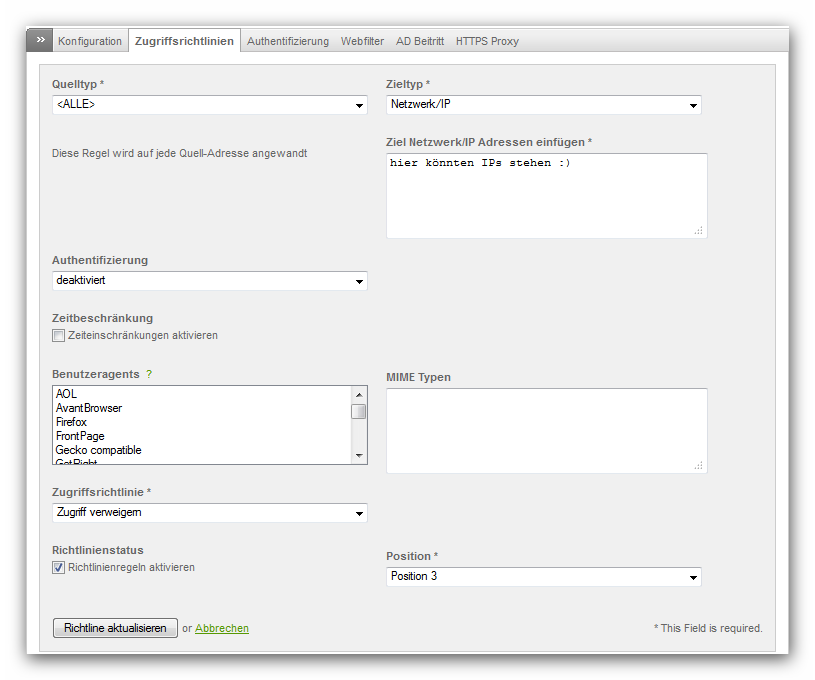Open the Zugriffsrichtlinie dropdown

tap(209, 513)
